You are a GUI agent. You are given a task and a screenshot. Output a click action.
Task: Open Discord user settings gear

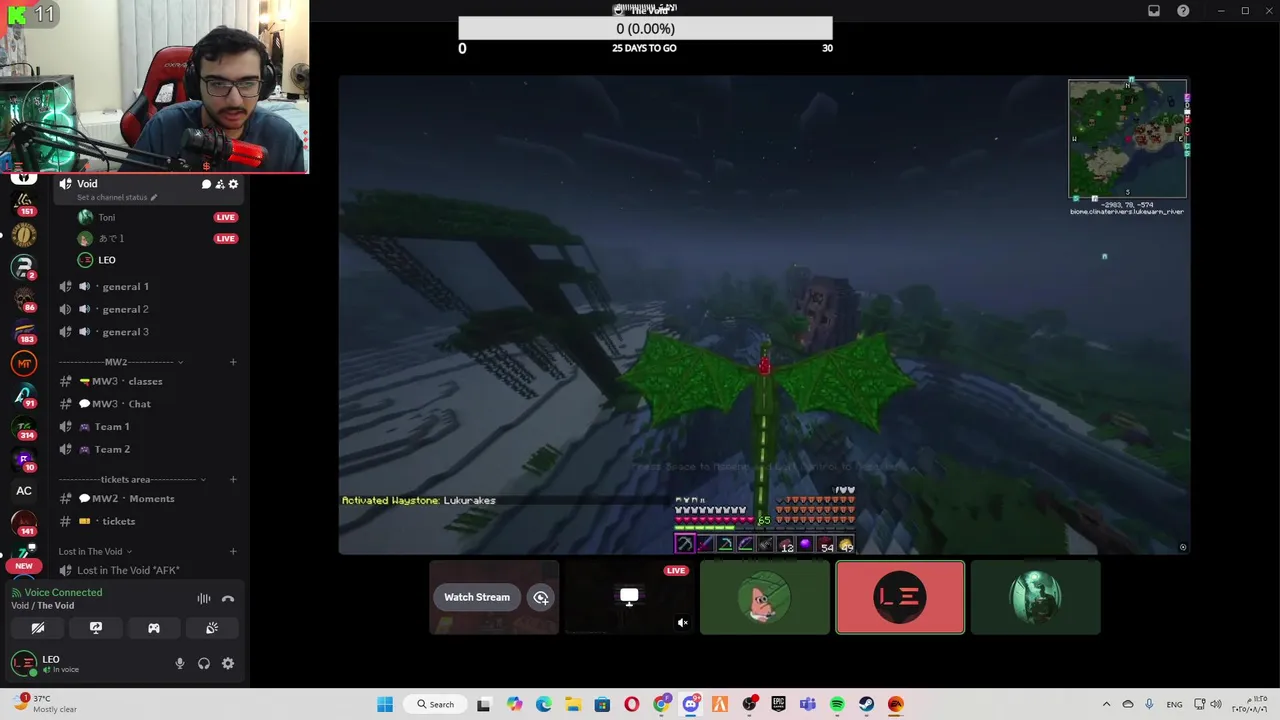coord(228,663)
